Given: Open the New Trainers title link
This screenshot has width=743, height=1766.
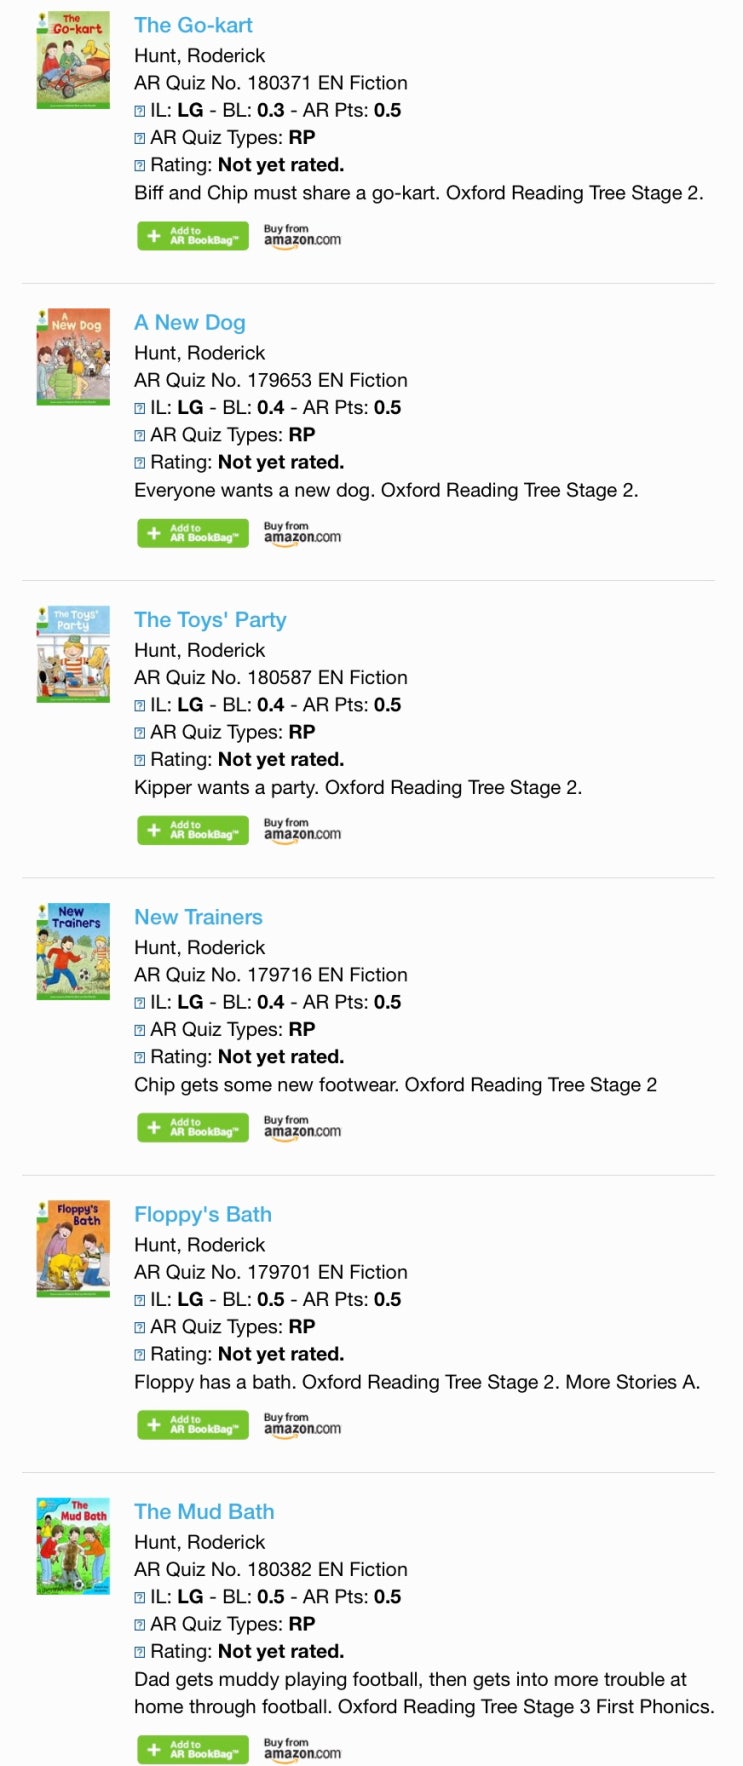Looking at the screenshot, I should [x=198, y=917].
